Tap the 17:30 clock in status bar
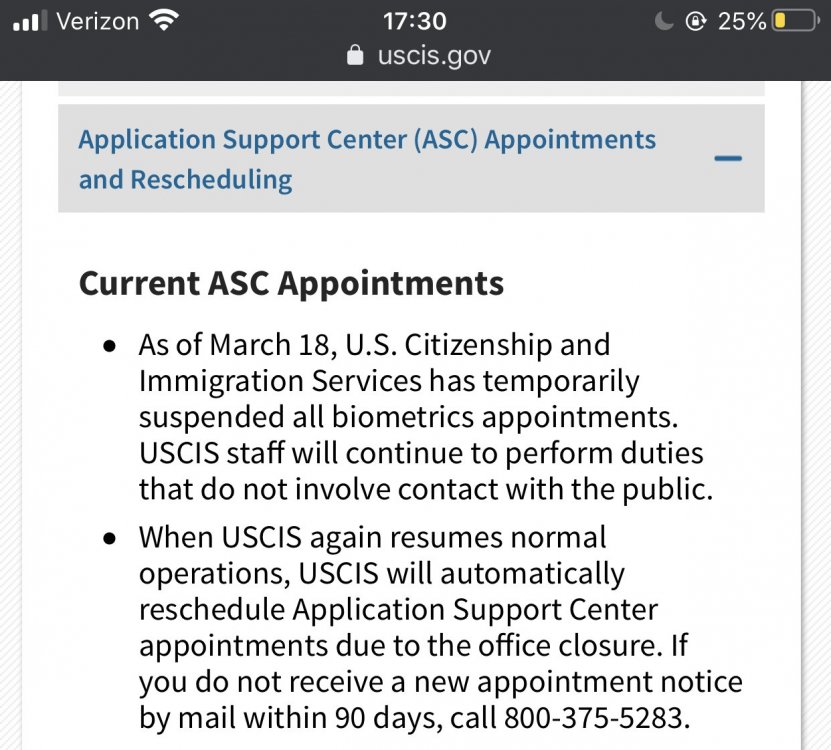The width and height of the screenshot is (831, 750). tap(415, 21)
